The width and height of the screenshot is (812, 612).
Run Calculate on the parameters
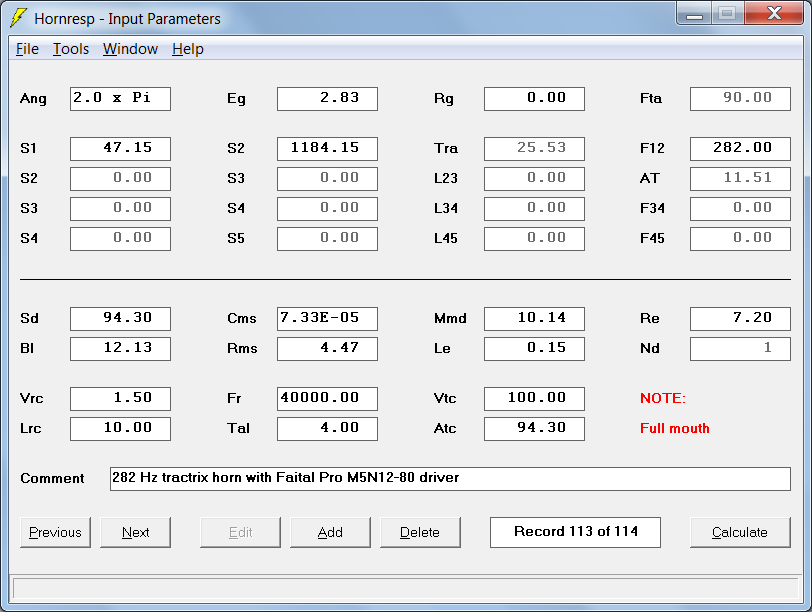740,532
